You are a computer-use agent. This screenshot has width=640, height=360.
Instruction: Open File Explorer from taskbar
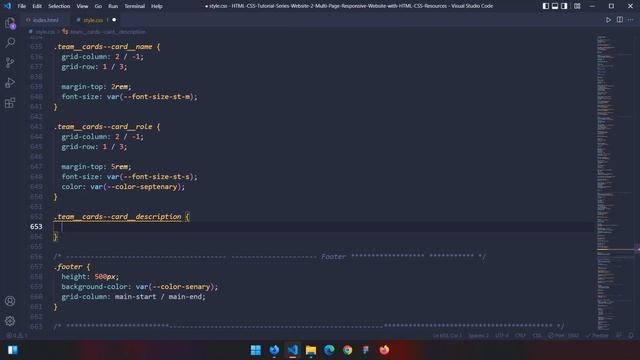coord(311,350)
